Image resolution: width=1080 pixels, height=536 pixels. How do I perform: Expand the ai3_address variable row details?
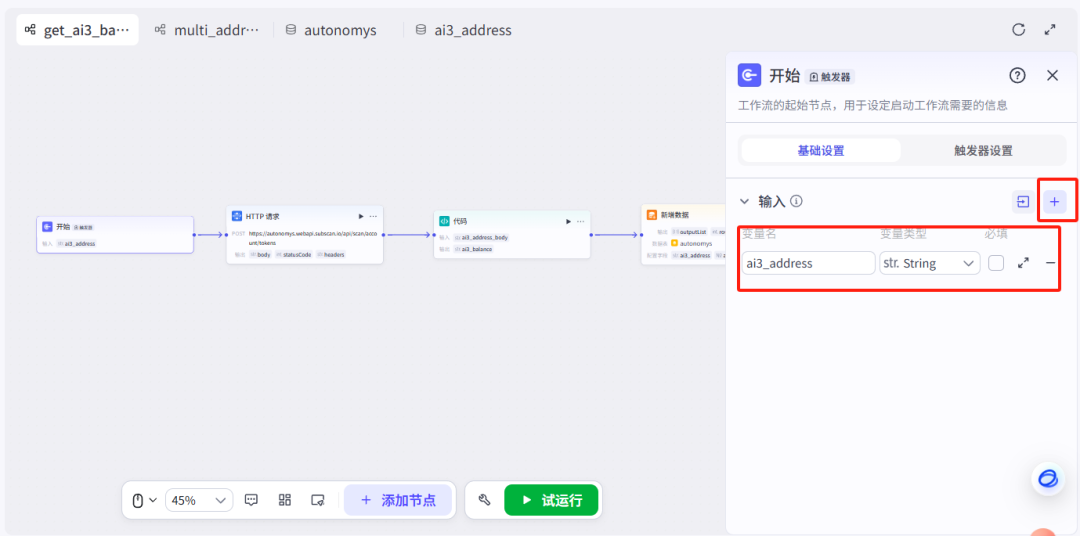1024,263
